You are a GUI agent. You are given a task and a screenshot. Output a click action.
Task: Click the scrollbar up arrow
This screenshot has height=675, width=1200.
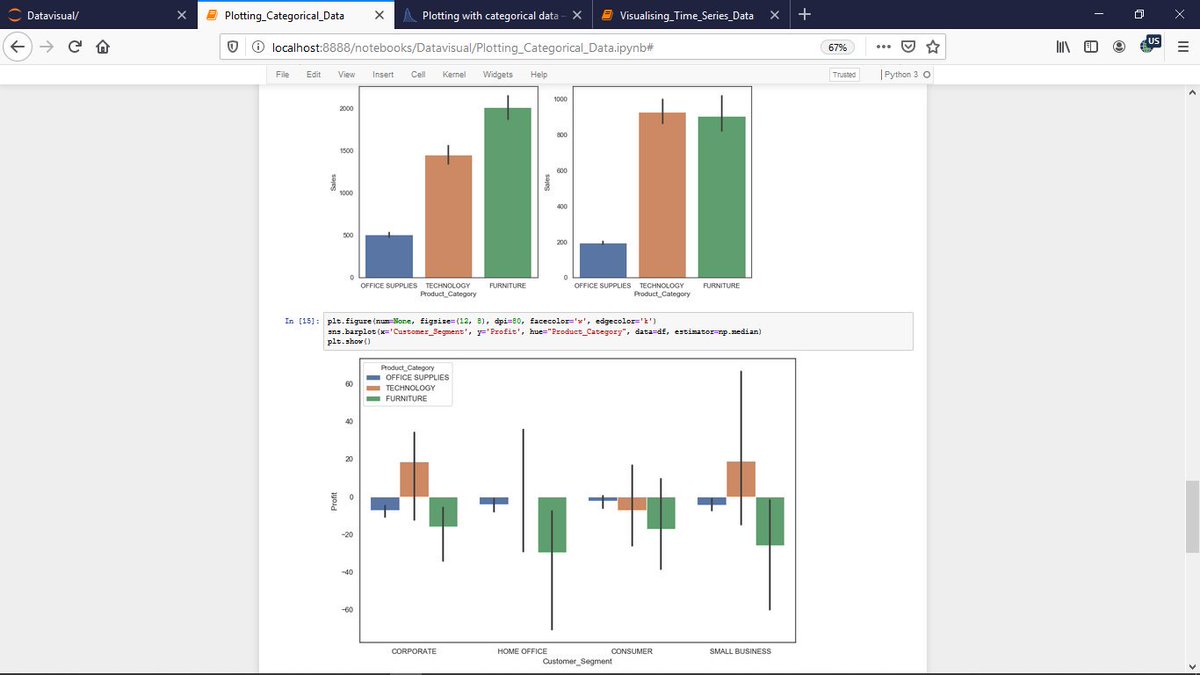(x=1191, y=92)
